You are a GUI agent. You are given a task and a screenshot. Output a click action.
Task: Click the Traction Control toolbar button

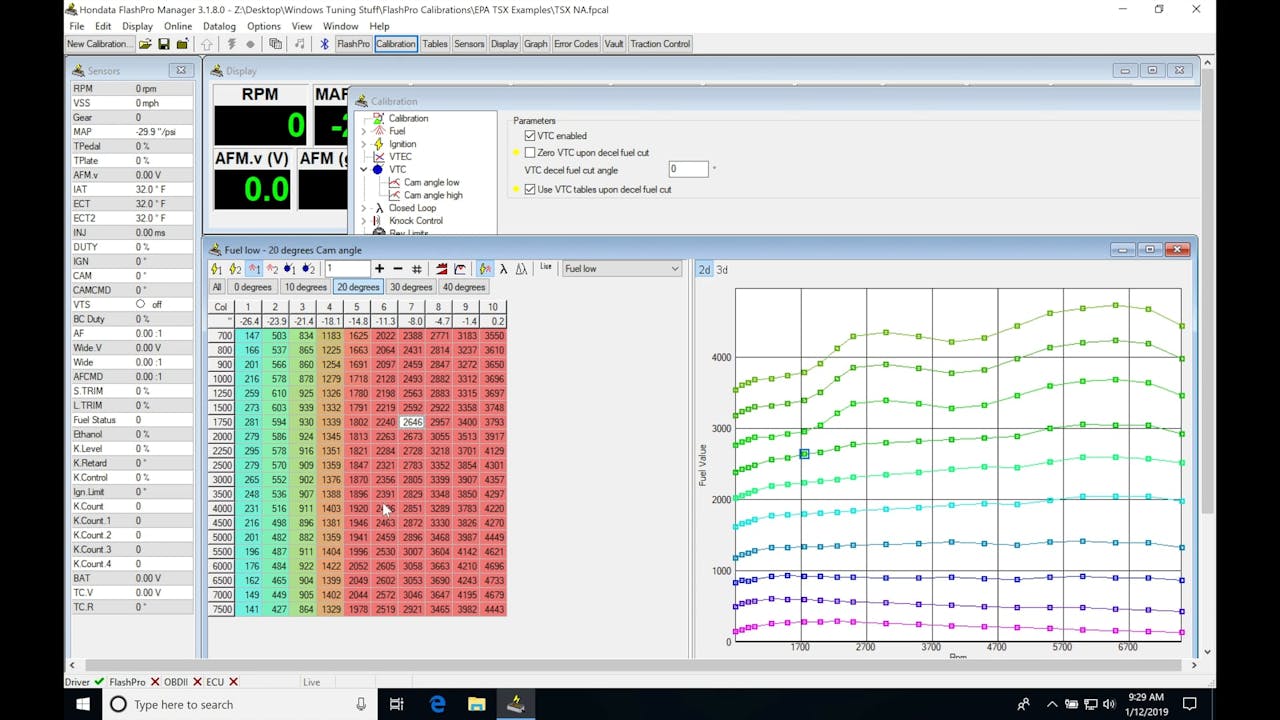tap(660, 43)
